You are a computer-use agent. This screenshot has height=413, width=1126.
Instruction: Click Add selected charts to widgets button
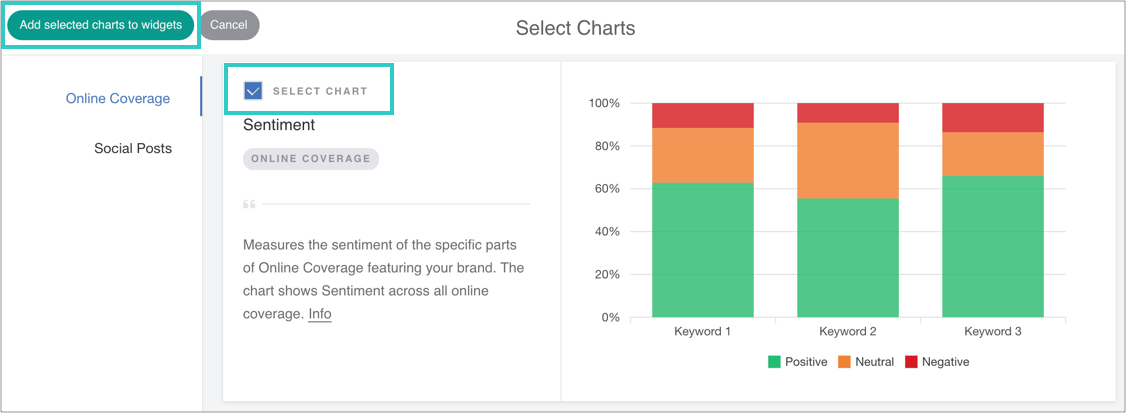coord(100,25)
